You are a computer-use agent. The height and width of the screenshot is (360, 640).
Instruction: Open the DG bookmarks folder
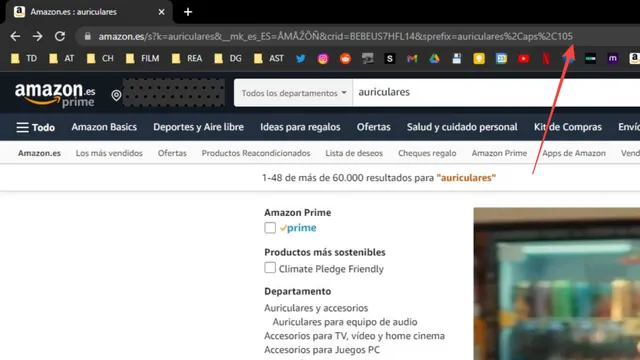point(228,58)
